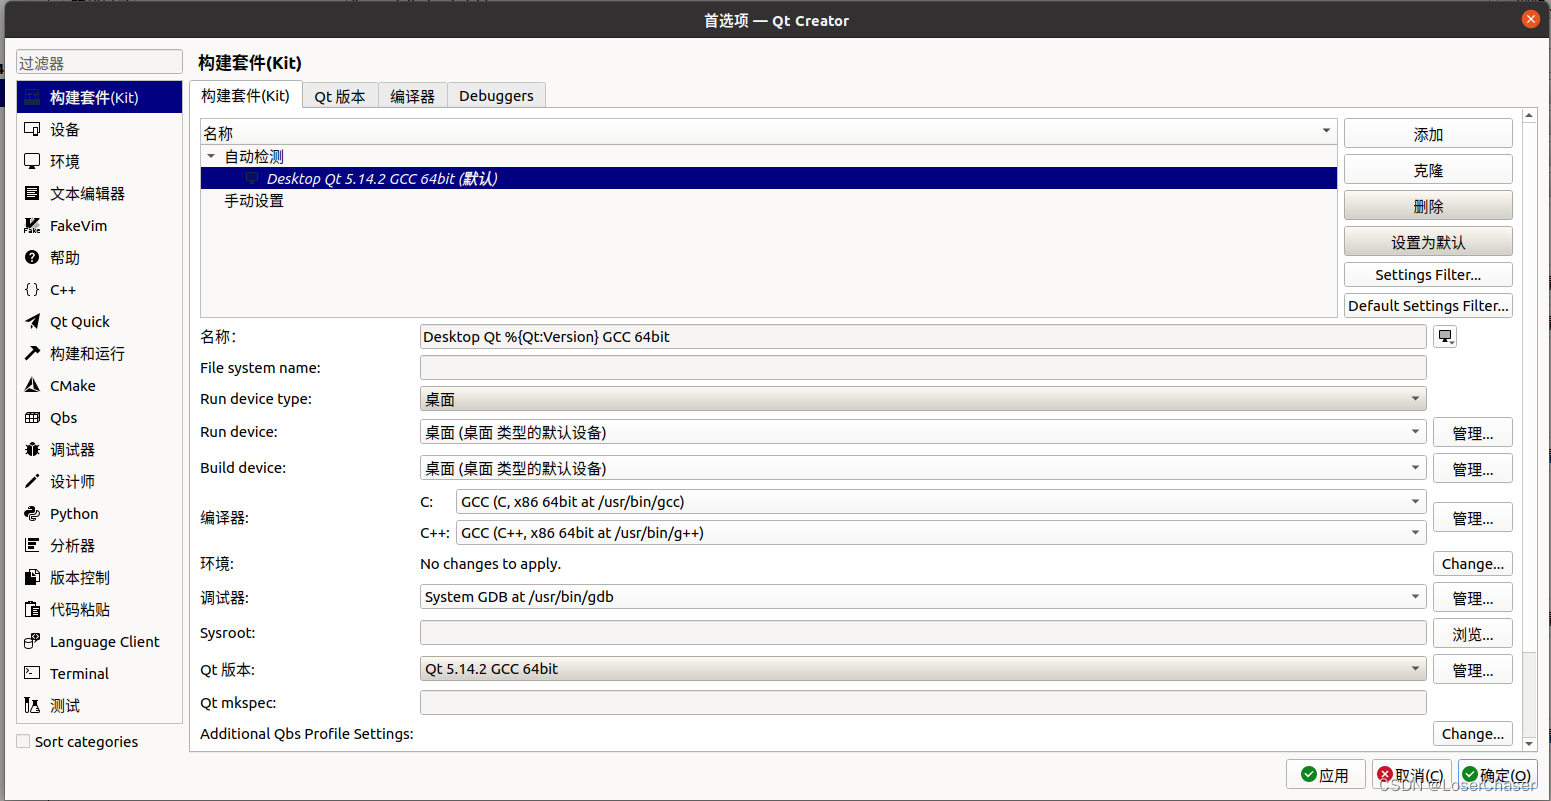This screenshot has height=801, width=1551.
Task: Open the 调试器 System GDB dropdown
Action: tap(923, 597)
